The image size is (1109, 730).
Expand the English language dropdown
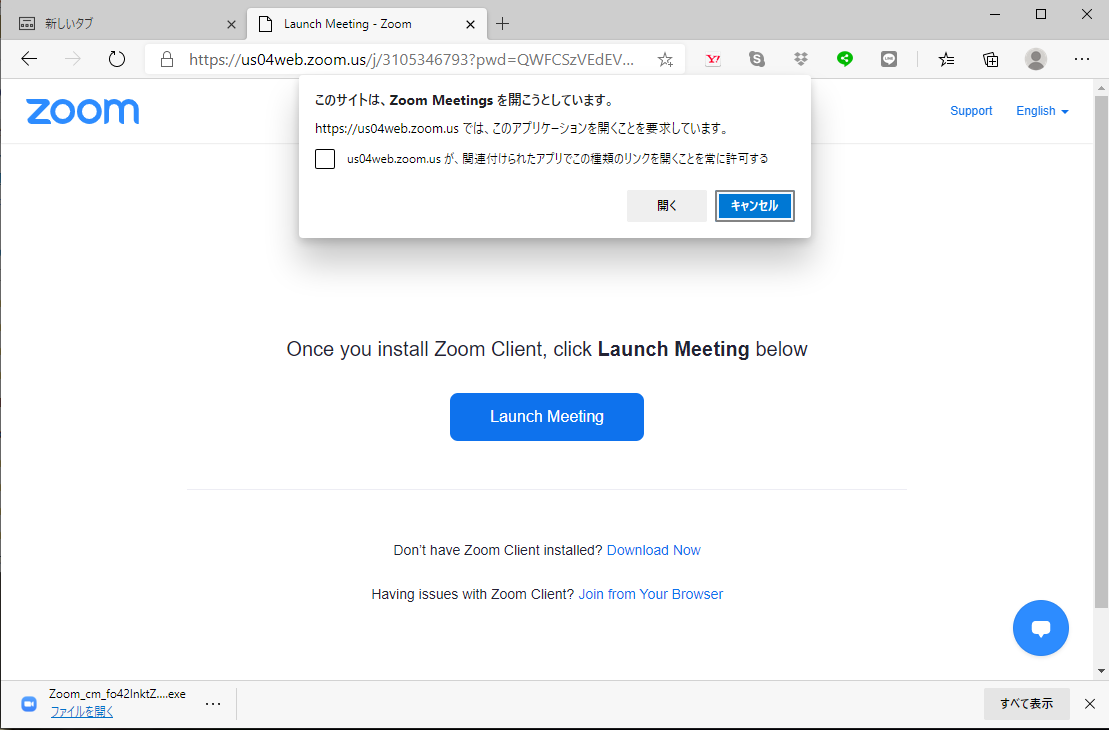pos(1043,111)
